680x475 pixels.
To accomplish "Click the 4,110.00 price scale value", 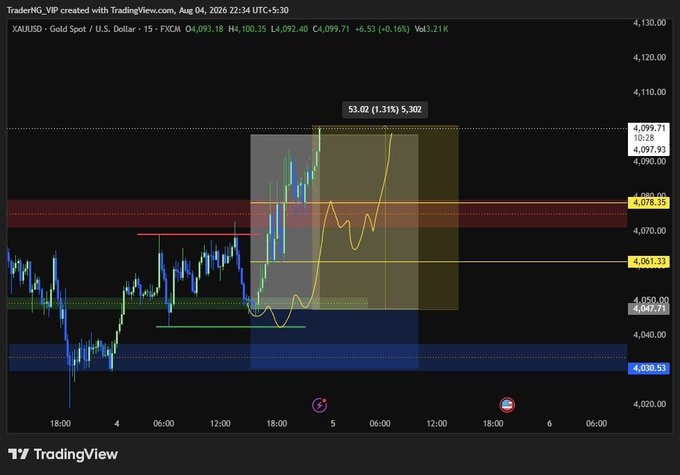I will [x=649, y=92].
